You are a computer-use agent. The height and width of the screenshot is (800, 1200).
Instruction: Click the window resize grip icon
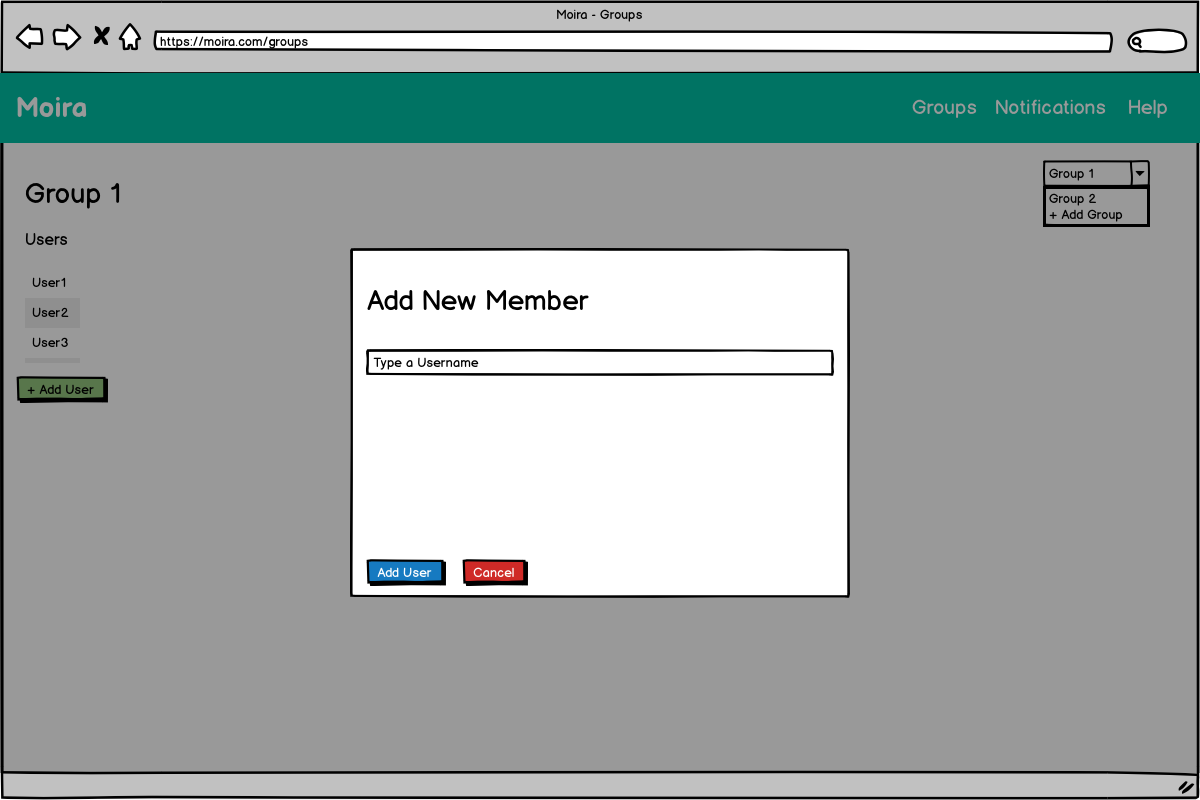pos(1186,786)
